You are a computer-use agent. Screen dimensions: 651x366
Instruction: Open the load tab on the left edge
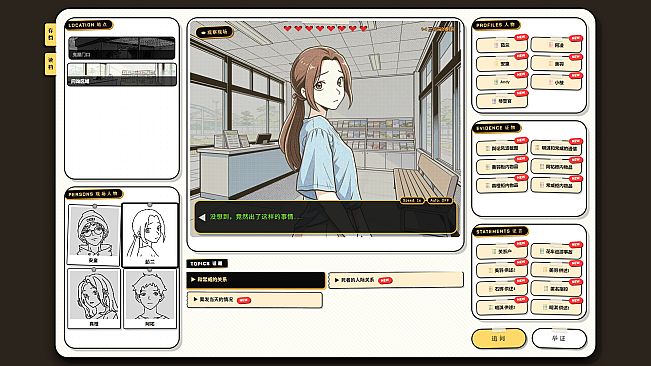[50, 64]
